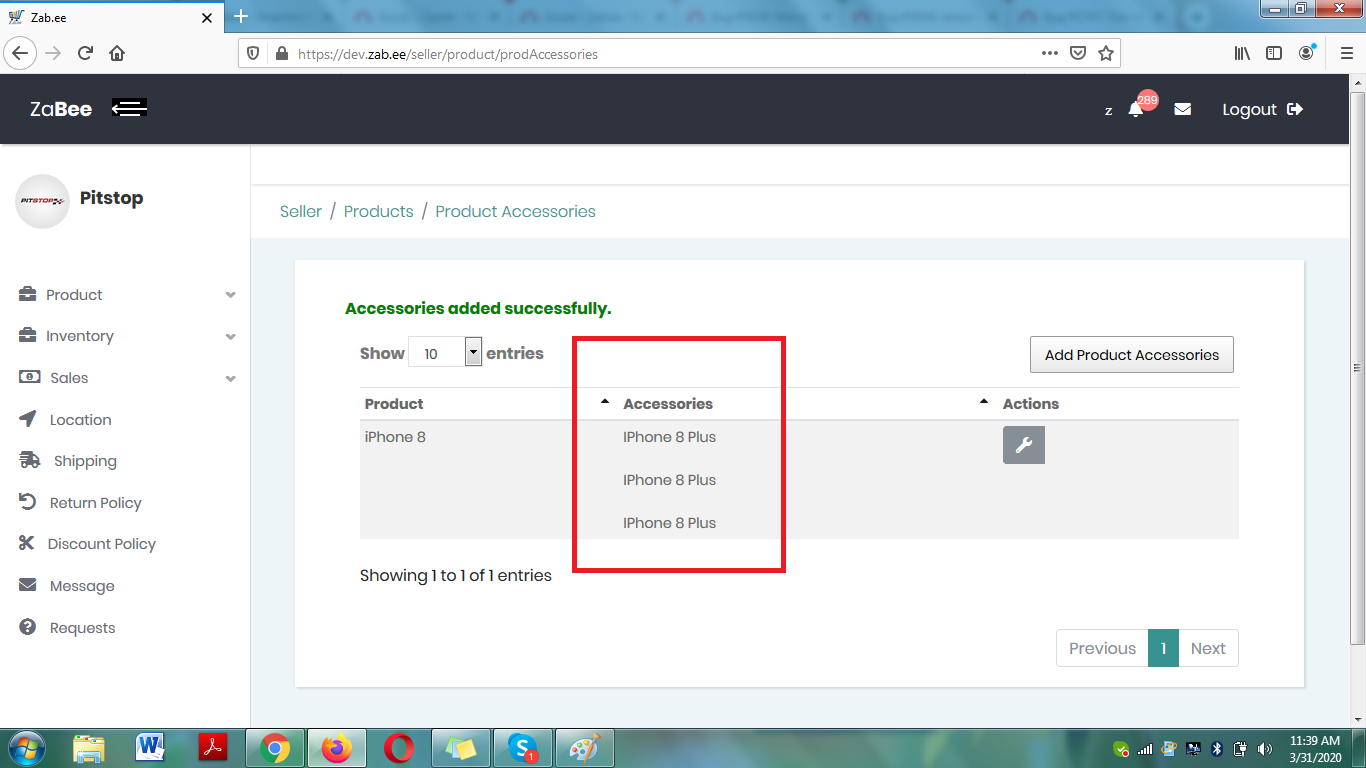Open the Windows Start menu
The image size is (1366, 768).
click(x=26, y=748)
